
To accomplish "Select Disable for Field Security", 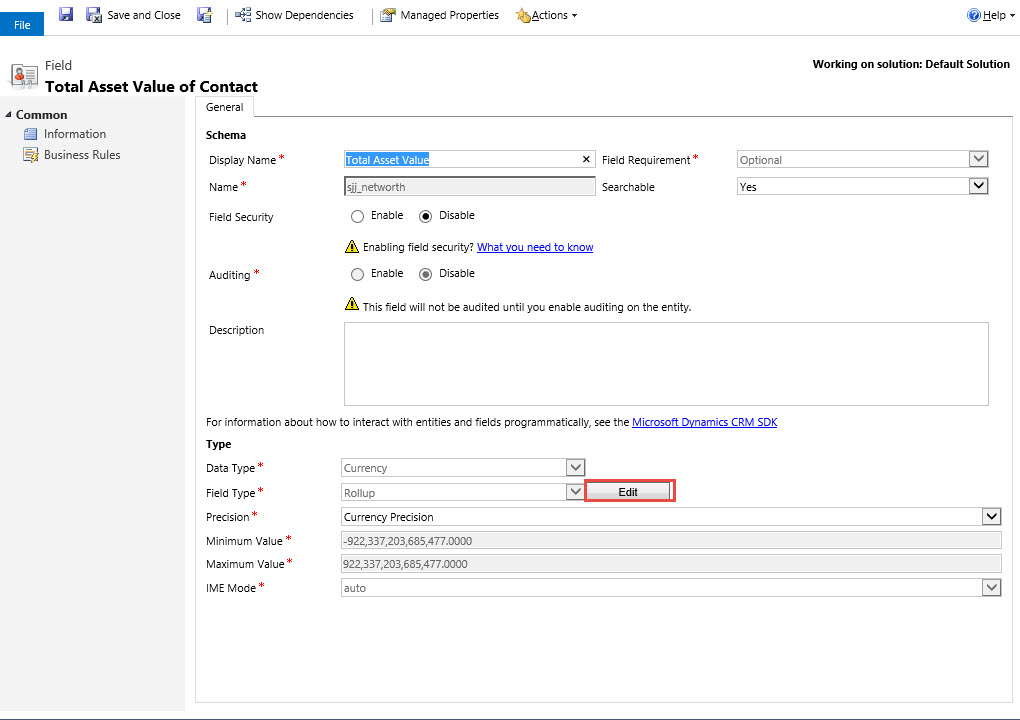I will click(425, 216).
